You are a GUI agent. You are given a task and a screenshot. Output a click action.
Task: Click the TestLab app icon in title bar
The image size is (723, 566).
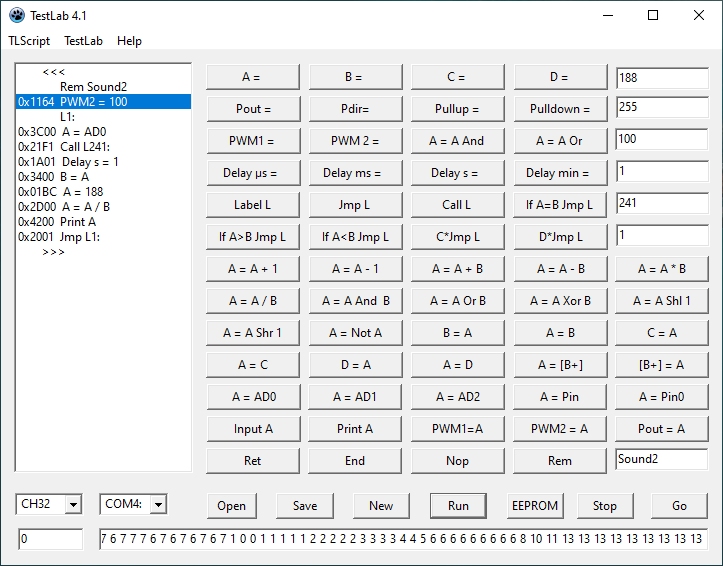17,15
